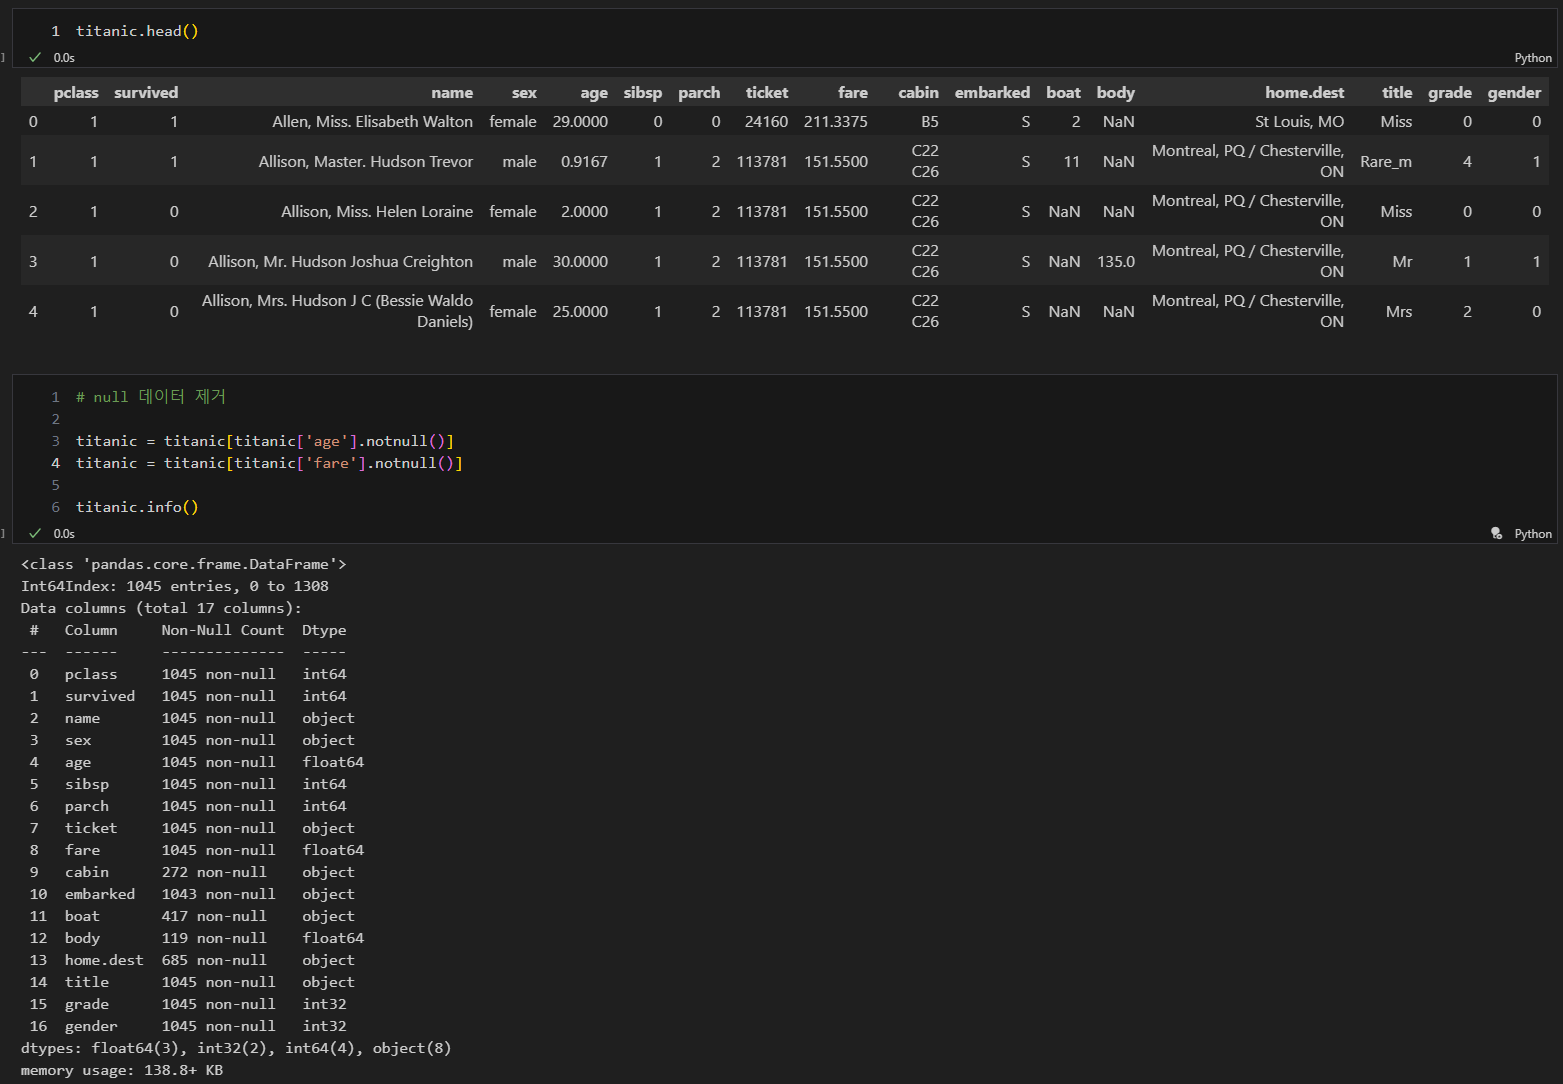This screenshot has height=1084, width=1563.
Task: Click the grade column header
Action: pos(1449,92)
